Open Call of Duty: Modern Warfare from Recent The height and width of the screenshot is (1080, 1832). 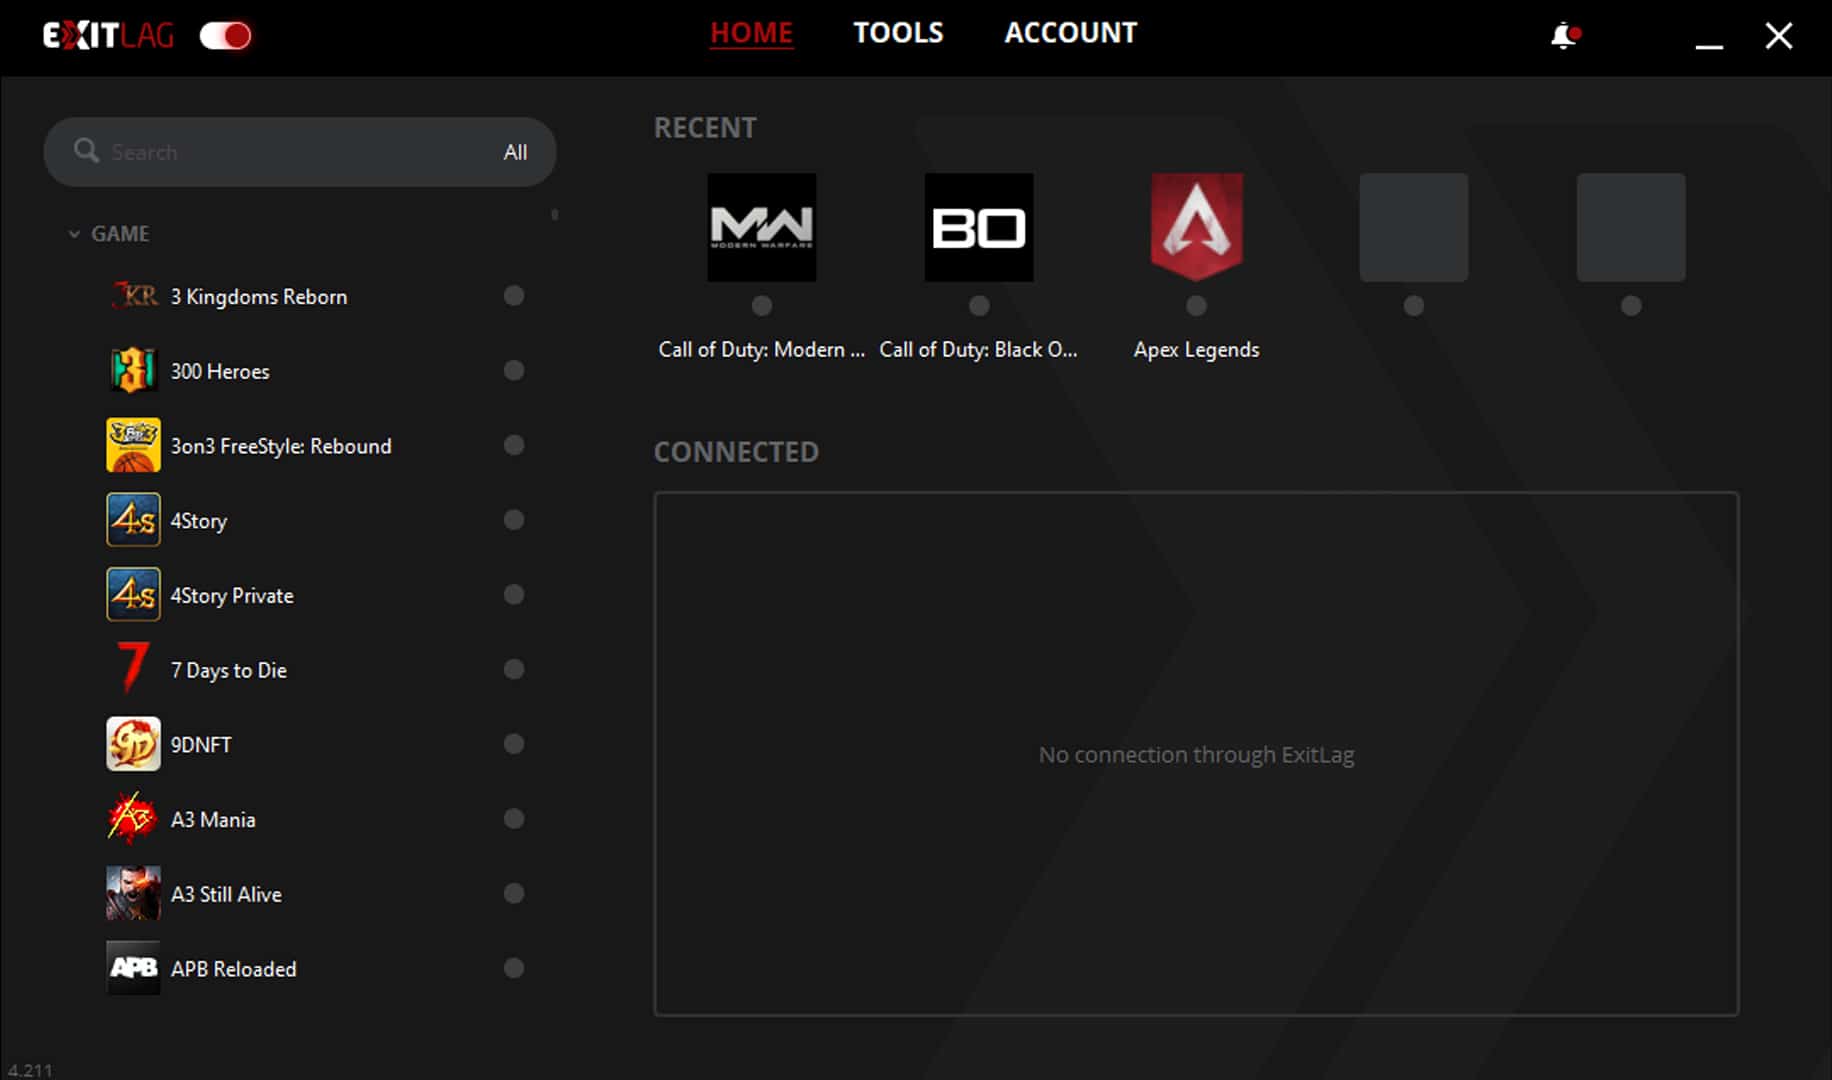tap(761, 227)
